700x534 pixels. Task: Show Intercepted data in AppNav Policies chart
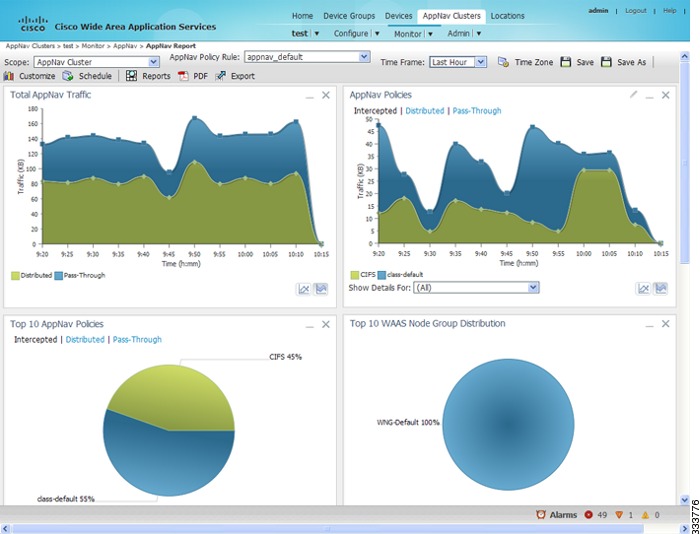tap(375, 111)
